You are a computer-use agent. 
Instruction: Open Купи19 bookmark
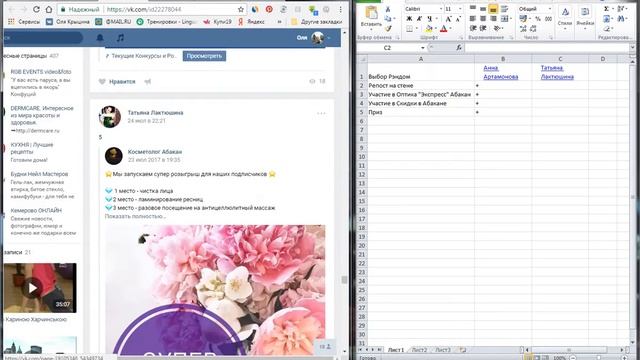pyautogui.click(x=218, y=22)
